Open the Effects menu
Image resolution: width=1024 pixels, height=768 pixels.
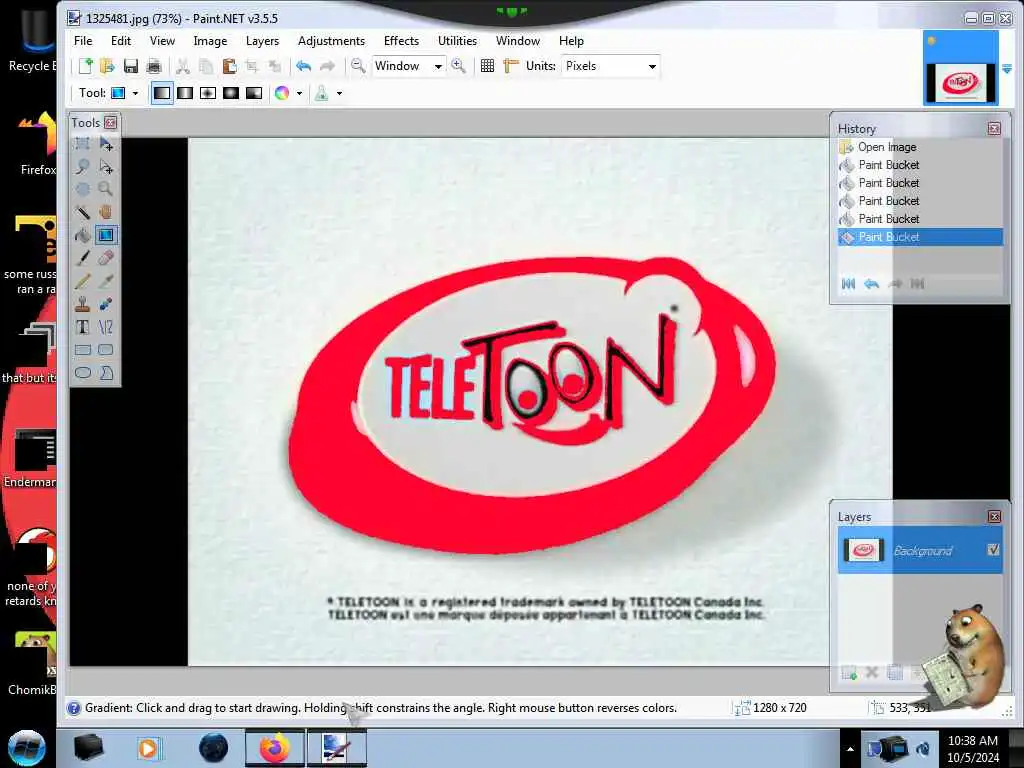point(401,40)
